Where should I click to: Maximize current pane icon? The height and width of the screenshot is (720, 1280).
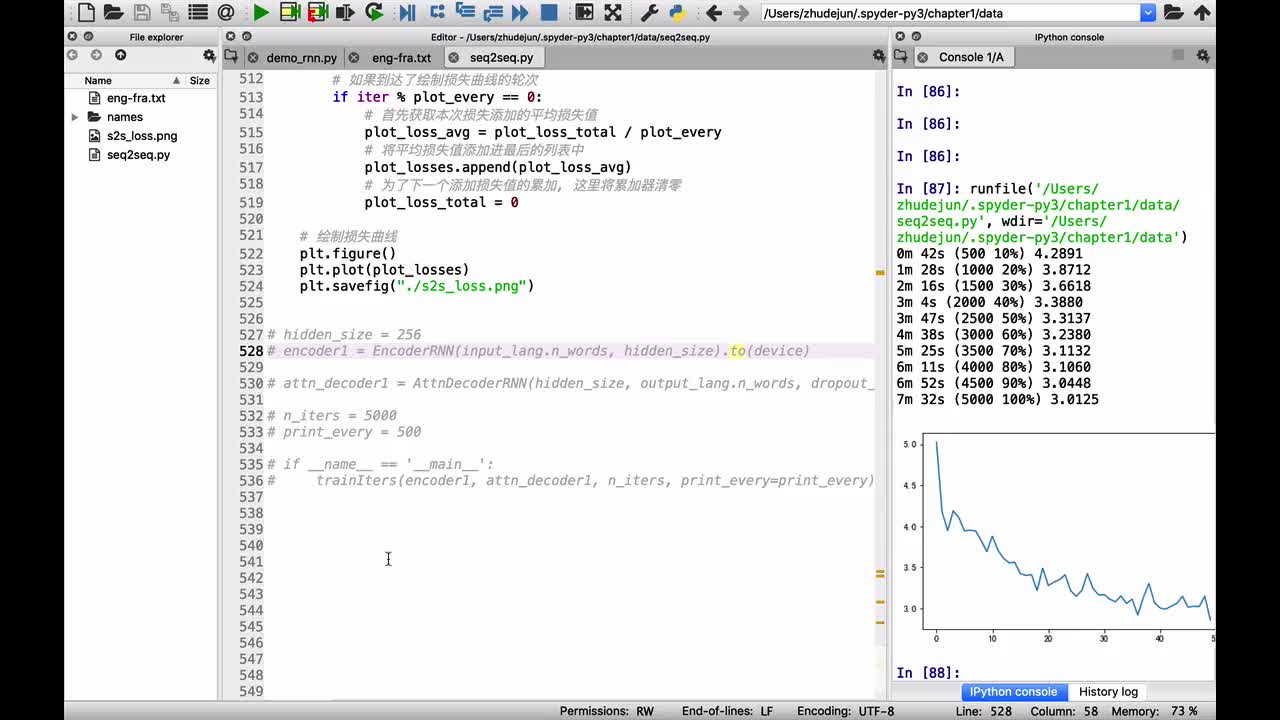click(585, 13)
